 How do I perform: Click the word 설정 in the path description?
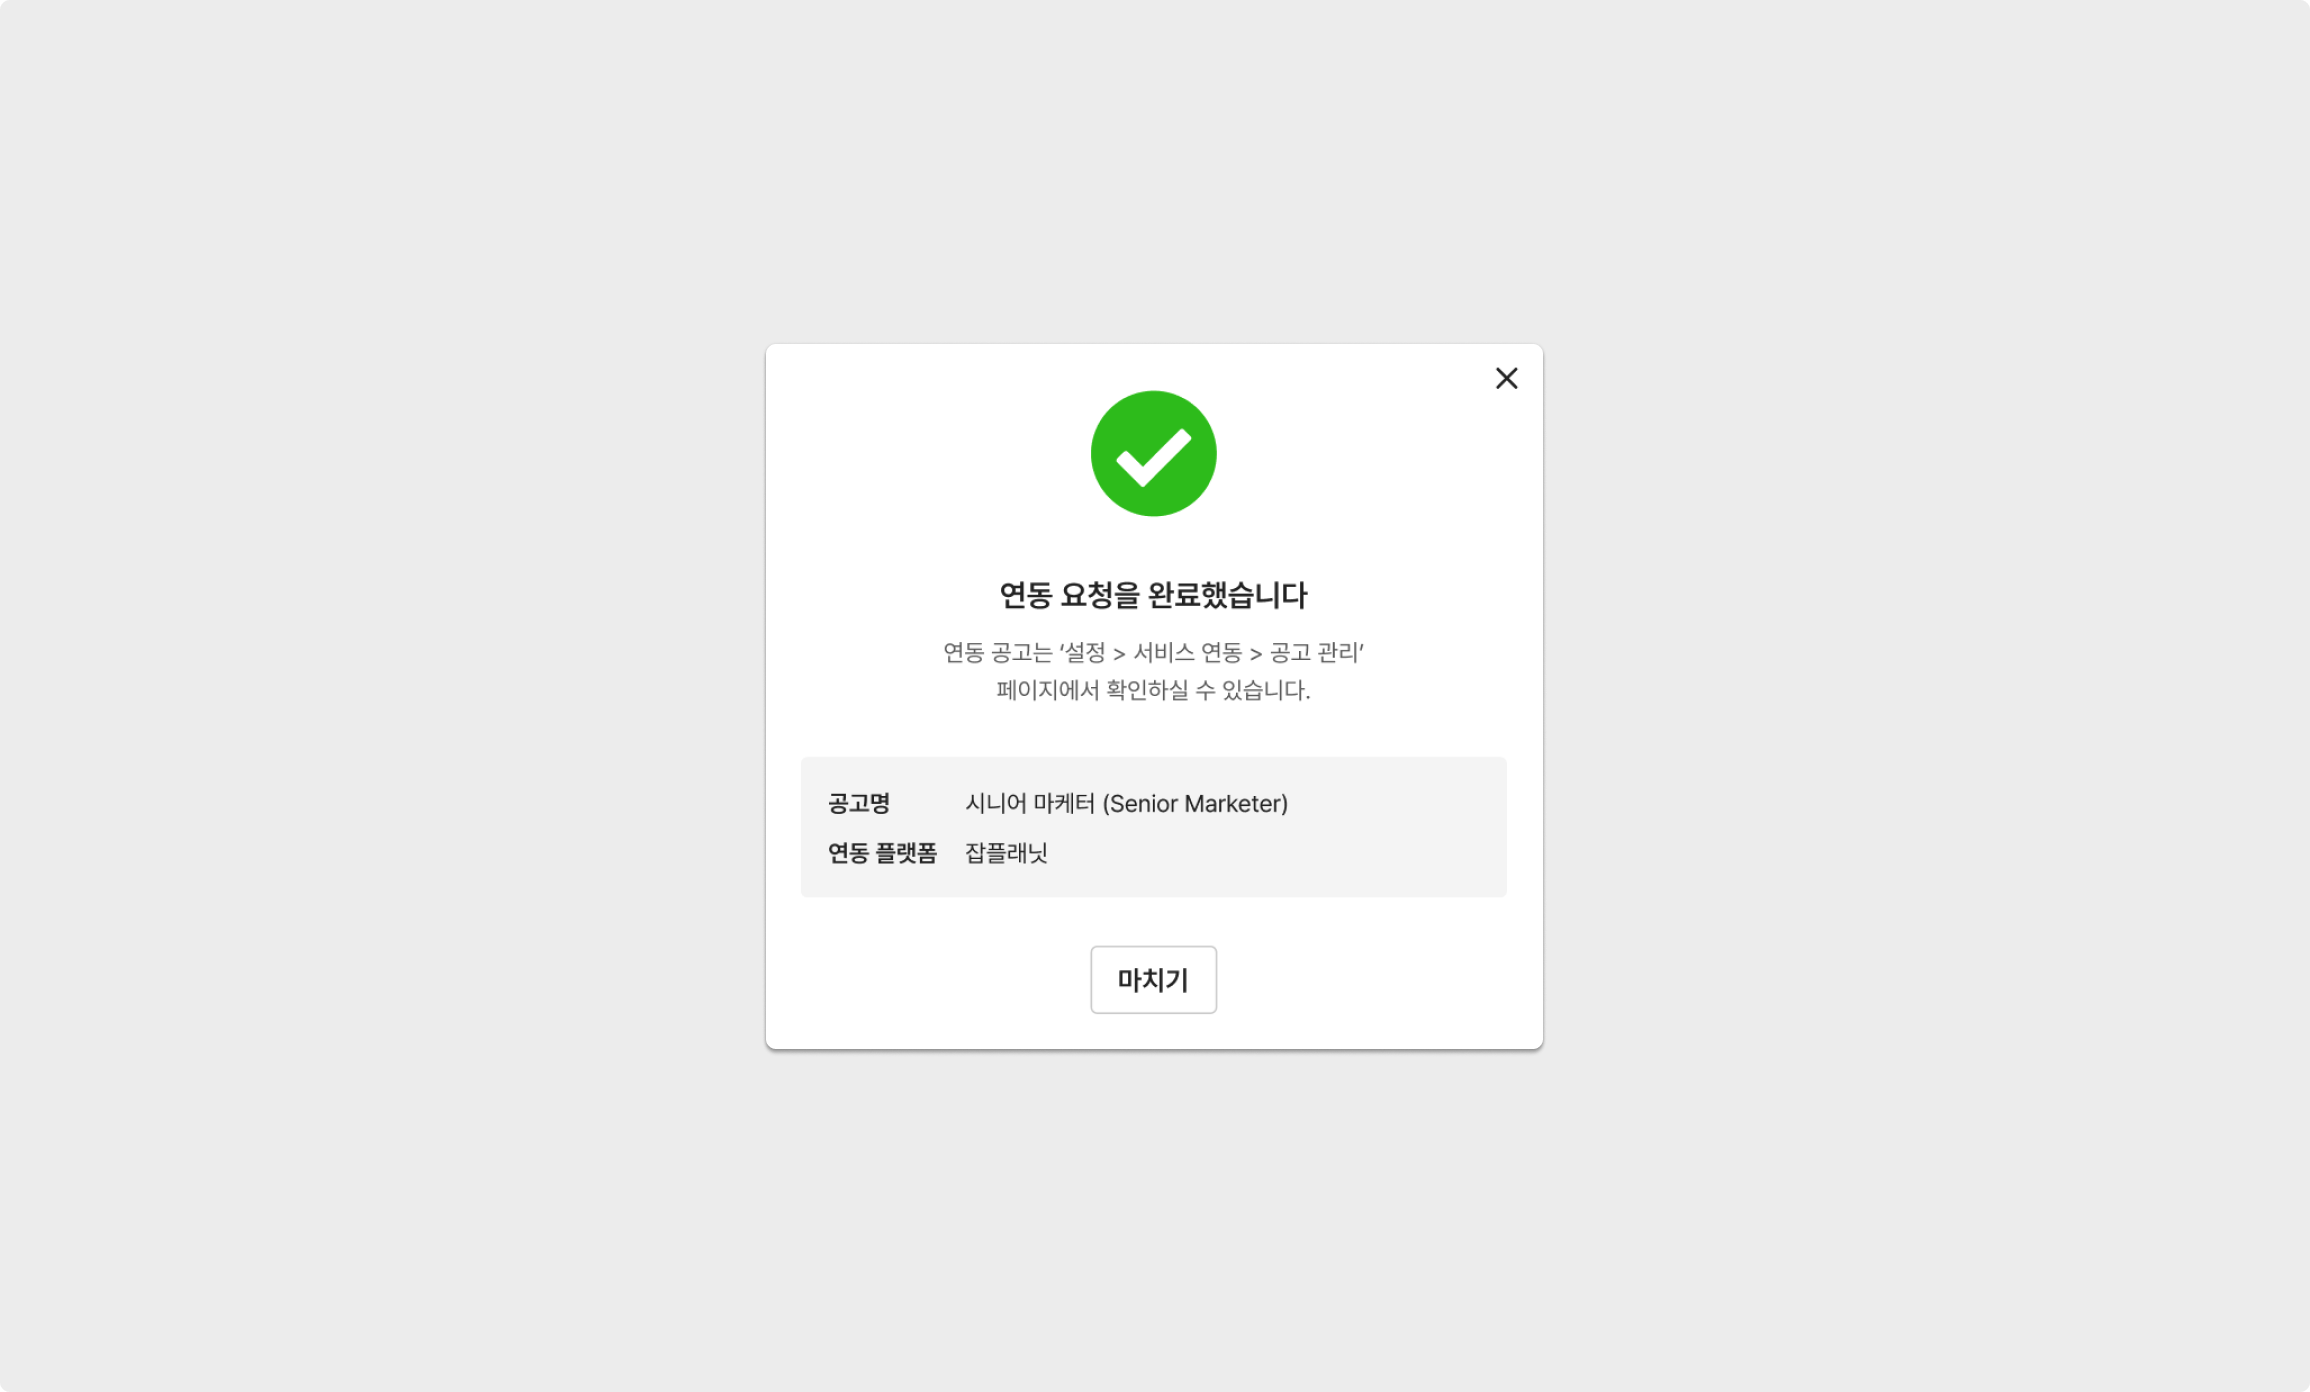(1085, 652)
